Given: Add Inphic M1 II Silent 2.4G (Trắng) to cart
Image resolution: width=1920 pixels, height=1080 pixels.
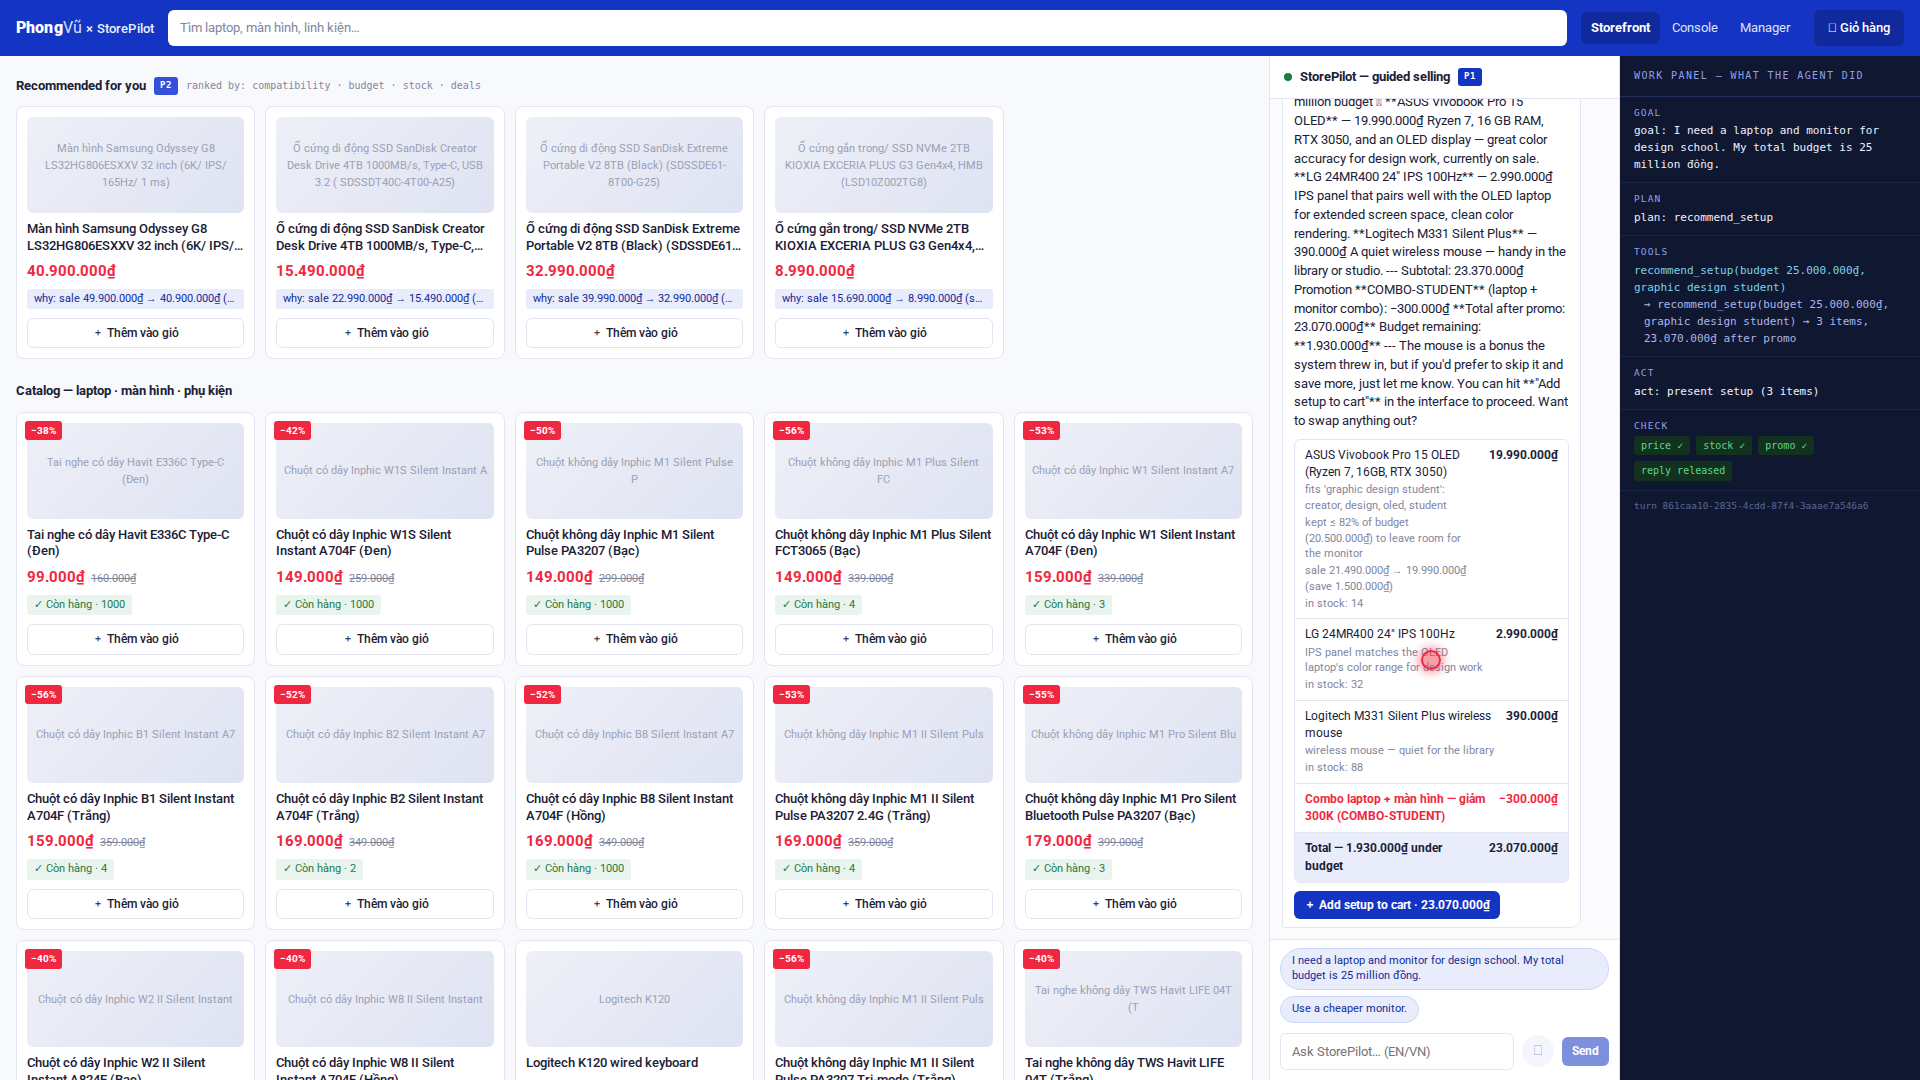Looking at the screenshot, I should [884, 904].
